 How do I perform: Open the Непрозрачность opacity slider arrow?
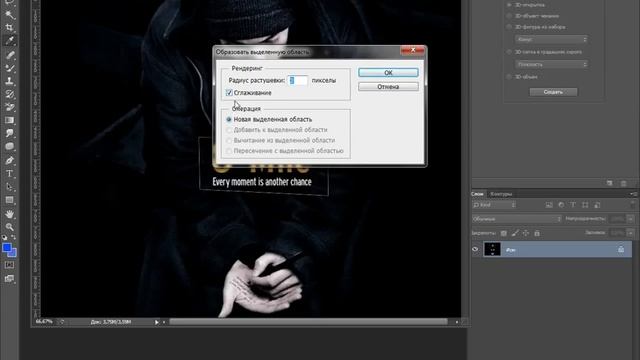[631, 219]
